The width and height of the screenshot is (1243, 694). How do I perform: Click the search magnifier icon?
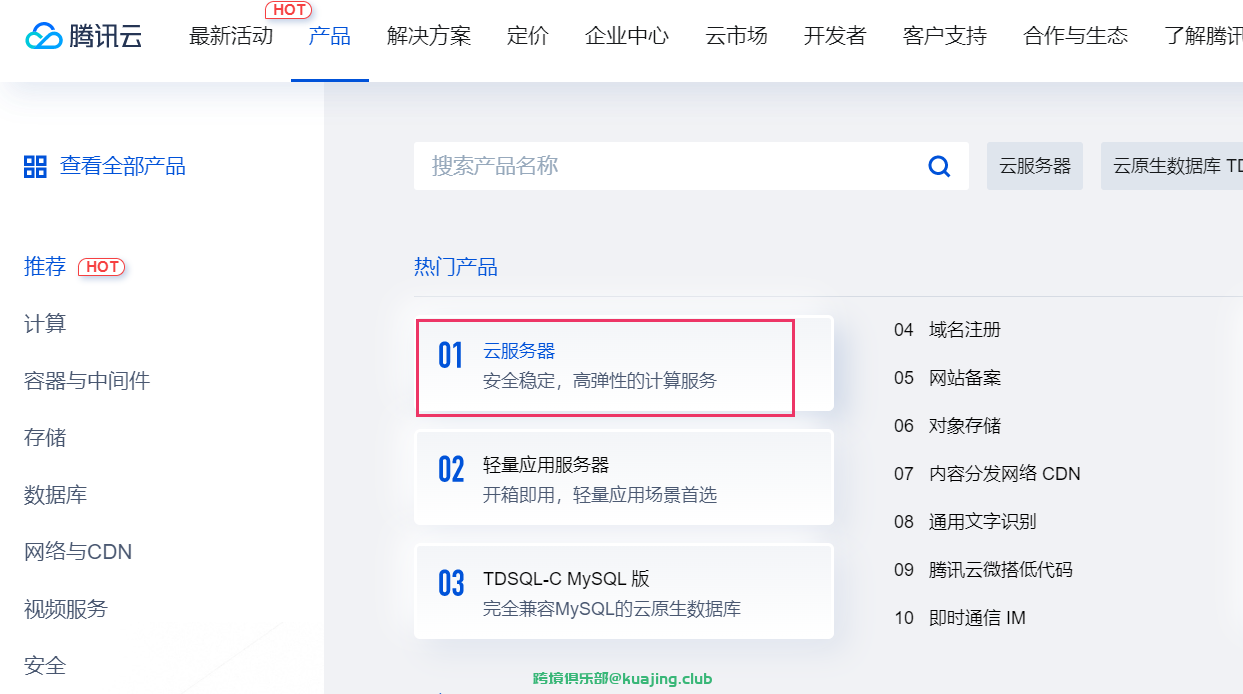click(x=939, y=166)
